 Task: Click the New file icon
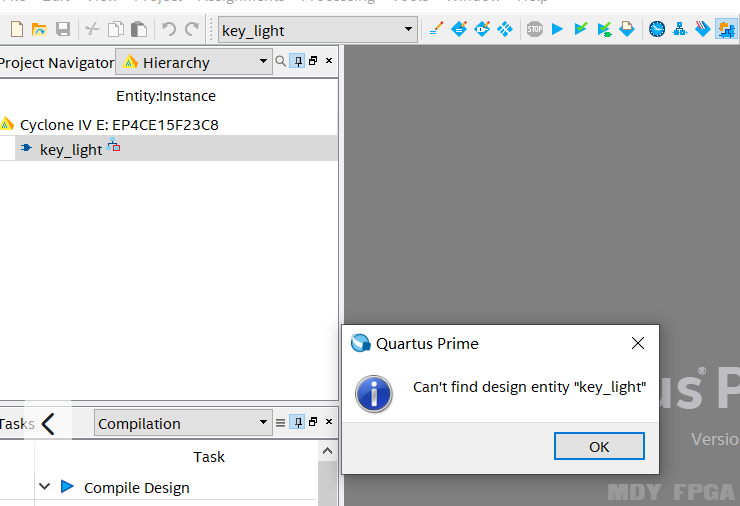[16, 30]
